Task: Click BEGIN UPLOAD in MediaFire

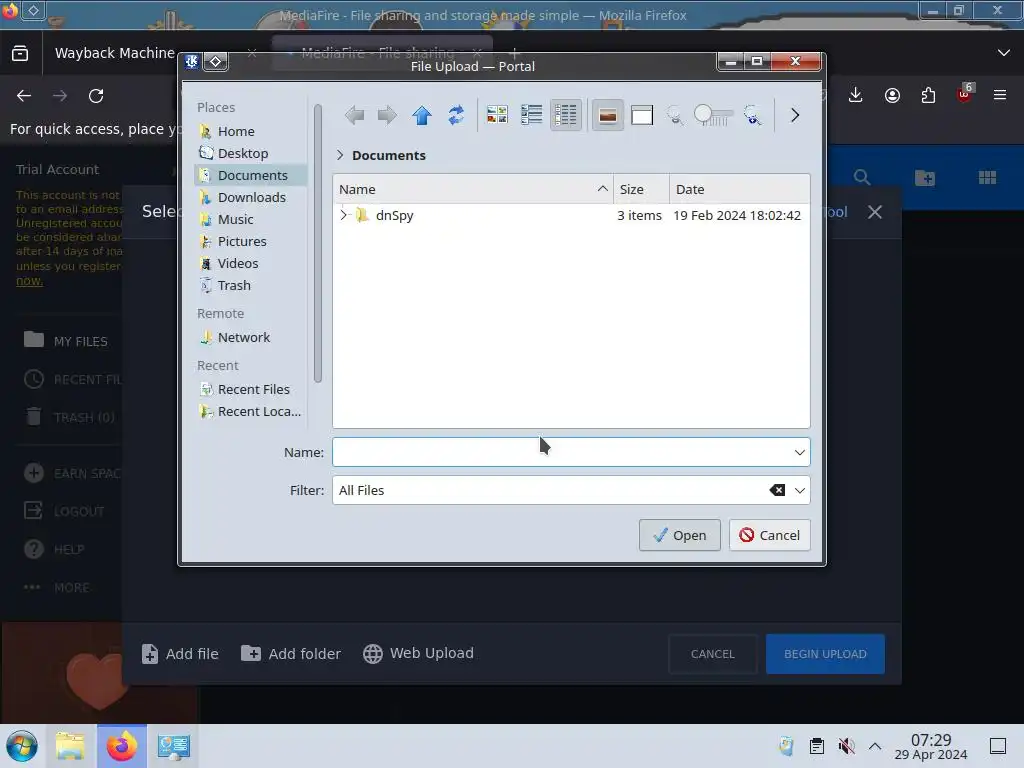Action: click(825, 654)
